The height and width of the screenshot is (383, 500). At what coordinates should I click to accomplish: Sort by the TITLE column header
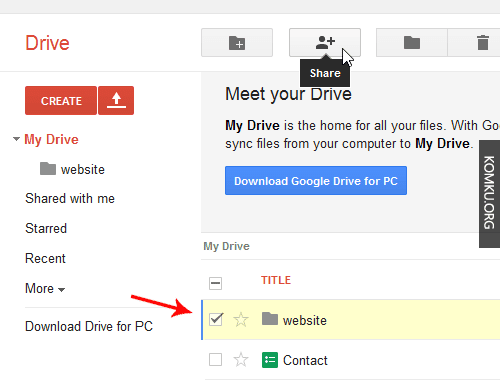point(276,280)
